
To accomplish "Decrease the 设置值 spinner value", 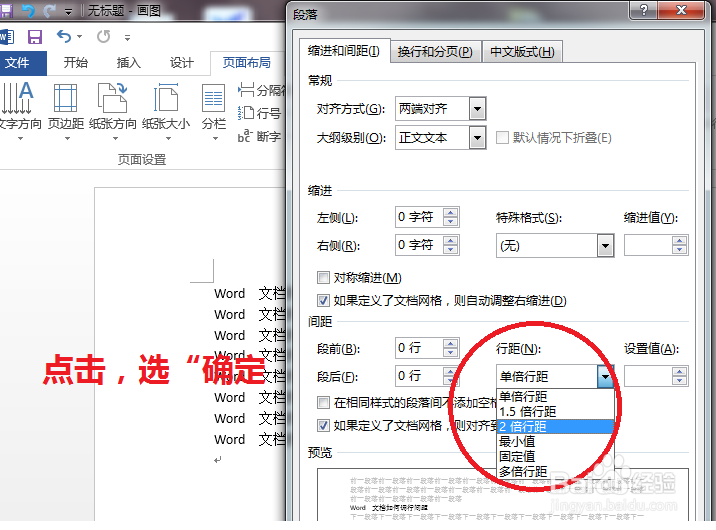I will (x=679, y=382).
